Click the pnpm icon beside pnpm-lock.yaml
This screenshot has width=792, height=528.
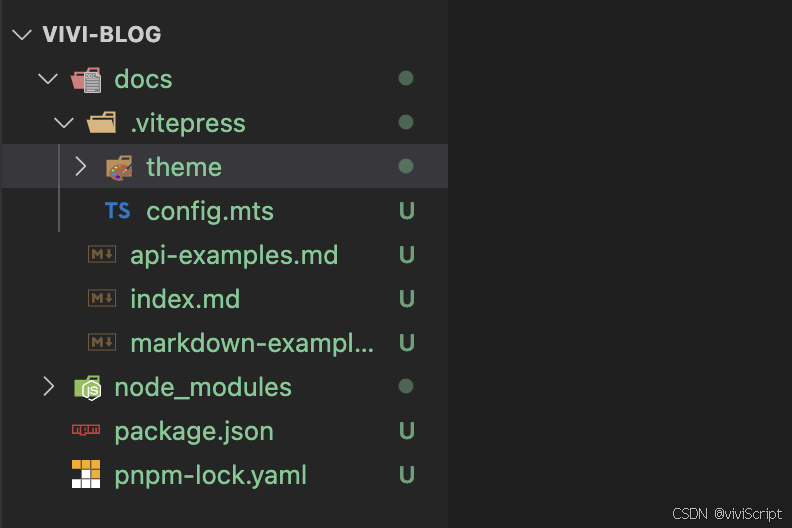pyautogui.click(x=86, y=474)
